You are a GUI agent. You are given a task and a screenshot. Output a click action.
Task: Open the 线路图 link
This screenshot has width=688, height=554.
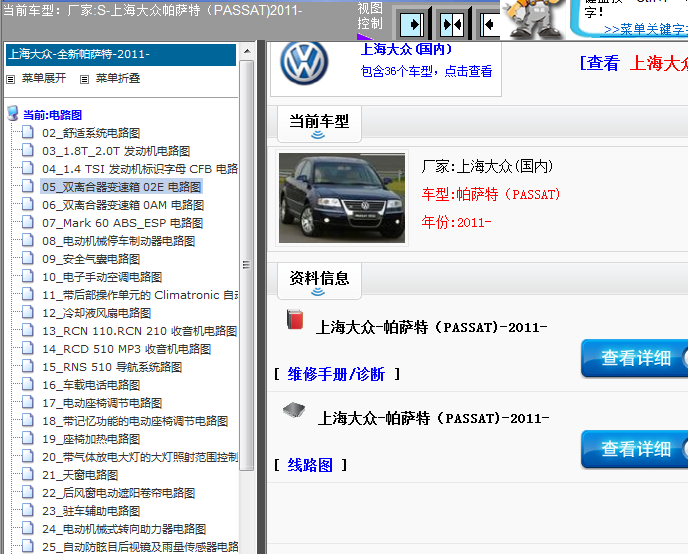click(310, 465)
